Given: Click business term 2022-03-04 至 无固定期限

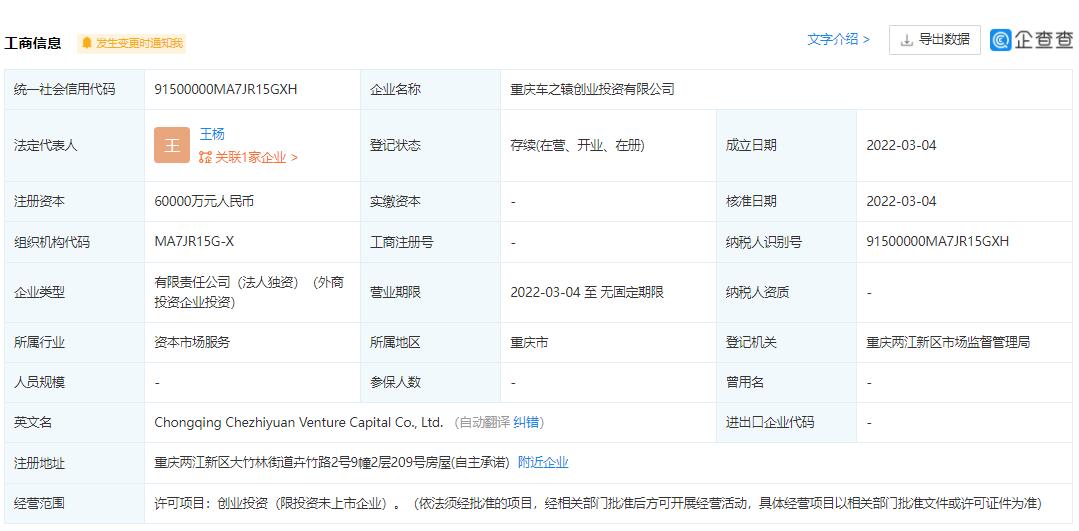Looking at the screenshot, I should pyautogui.click(x=586, y=292).
